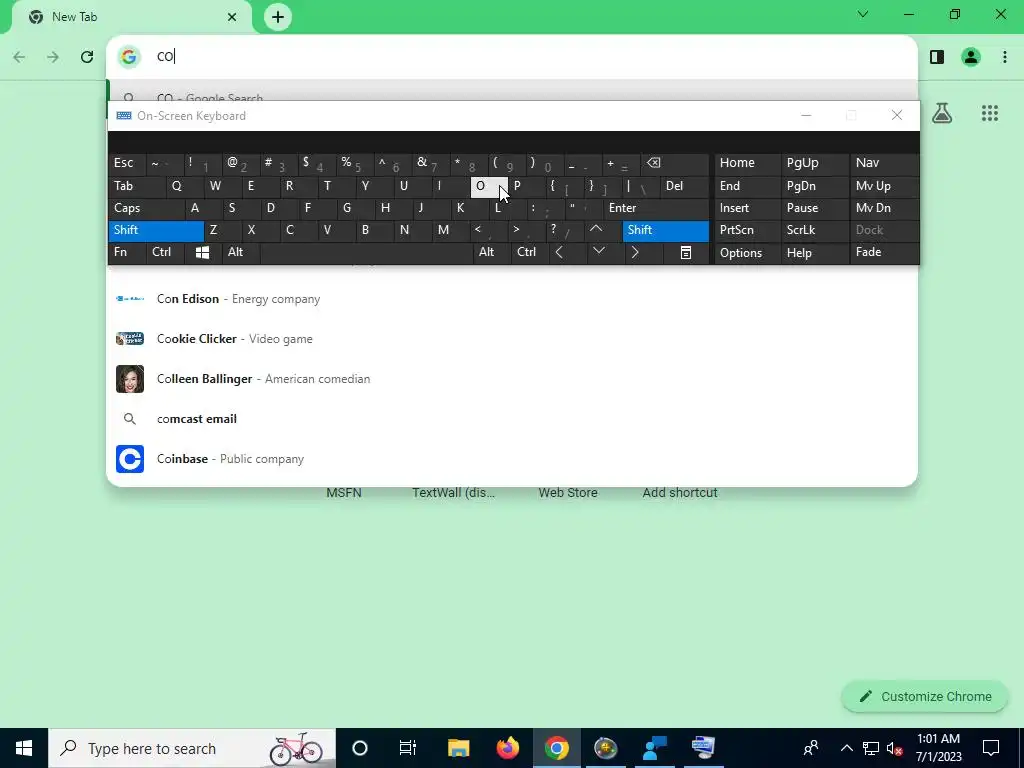Viewport: 1024px width, 768px height.
Task: Open Task View on taskbar
Action: click(x=408, y=748)
